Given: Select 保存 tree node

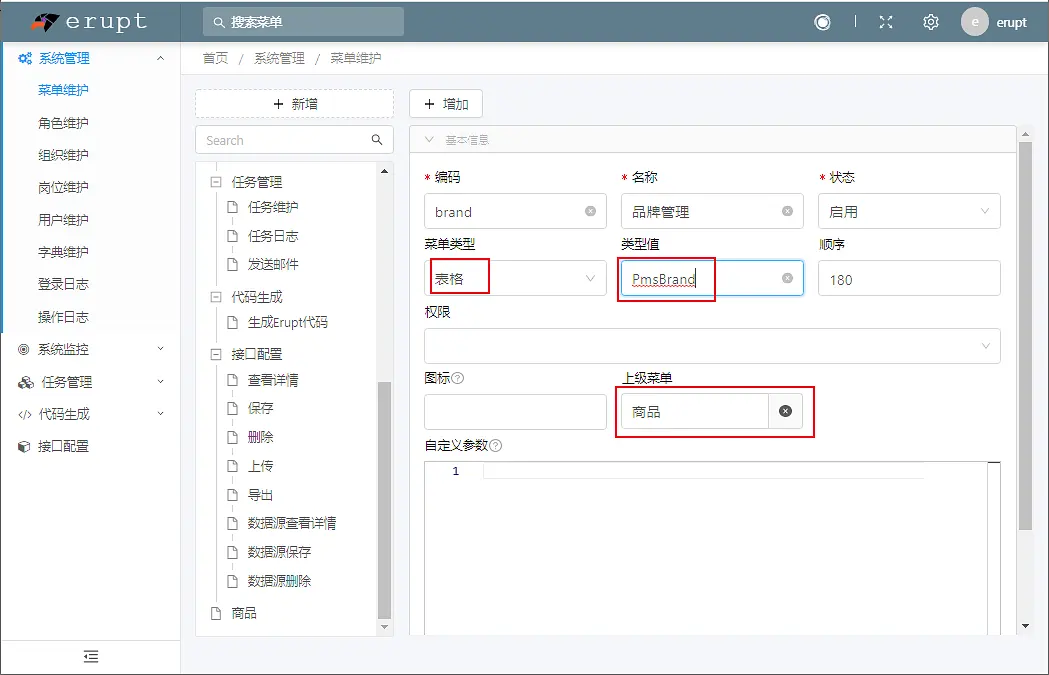Looking at the screenshot, I should point(260,408).
